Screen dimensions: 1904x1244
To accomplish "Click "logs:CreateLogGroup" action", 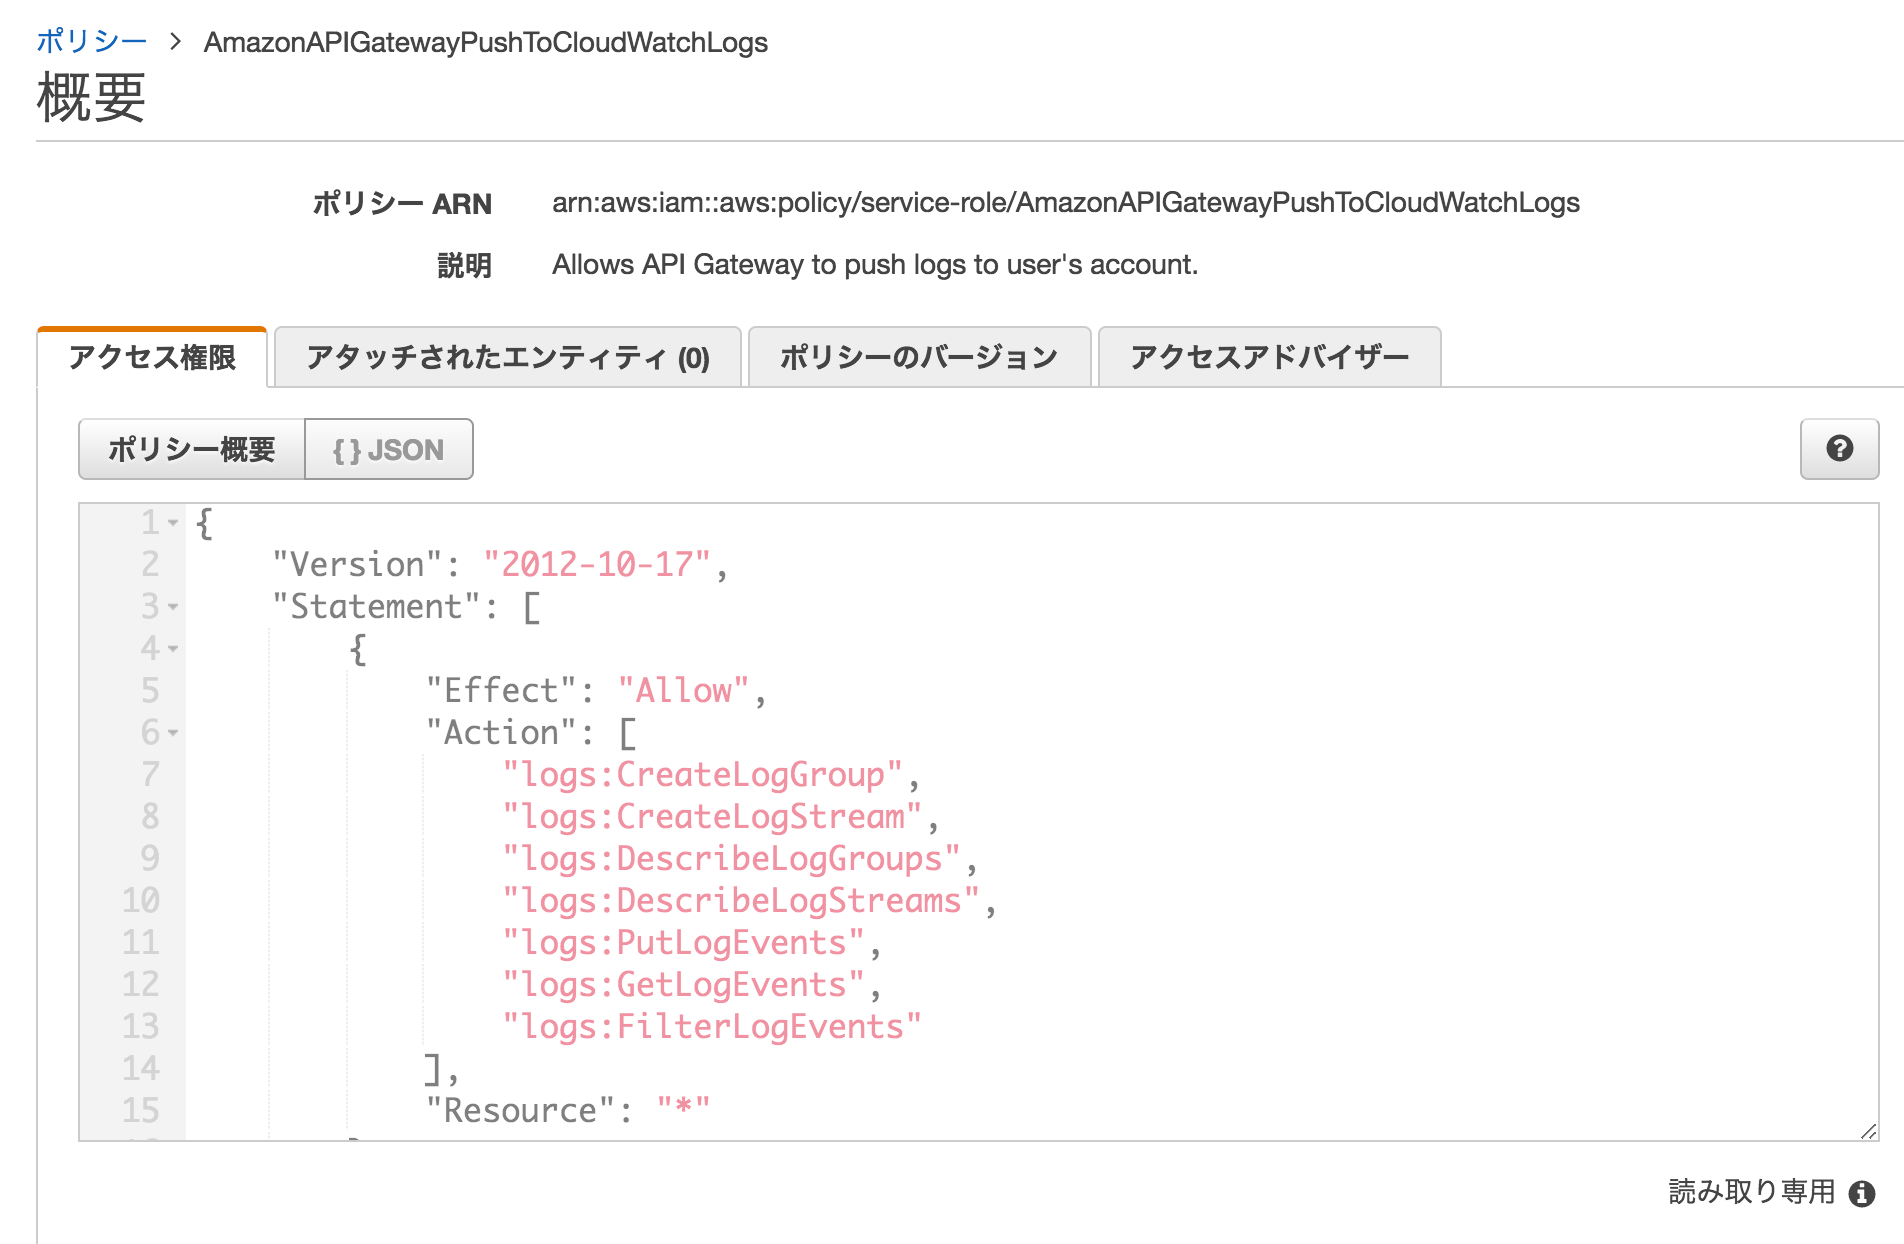I will point(703,775).
